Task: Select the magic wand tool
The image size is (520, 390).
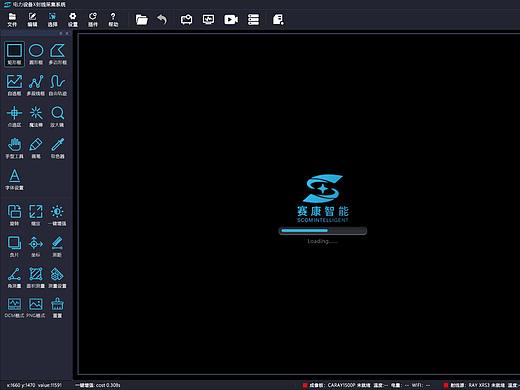Action: point(36,116)
